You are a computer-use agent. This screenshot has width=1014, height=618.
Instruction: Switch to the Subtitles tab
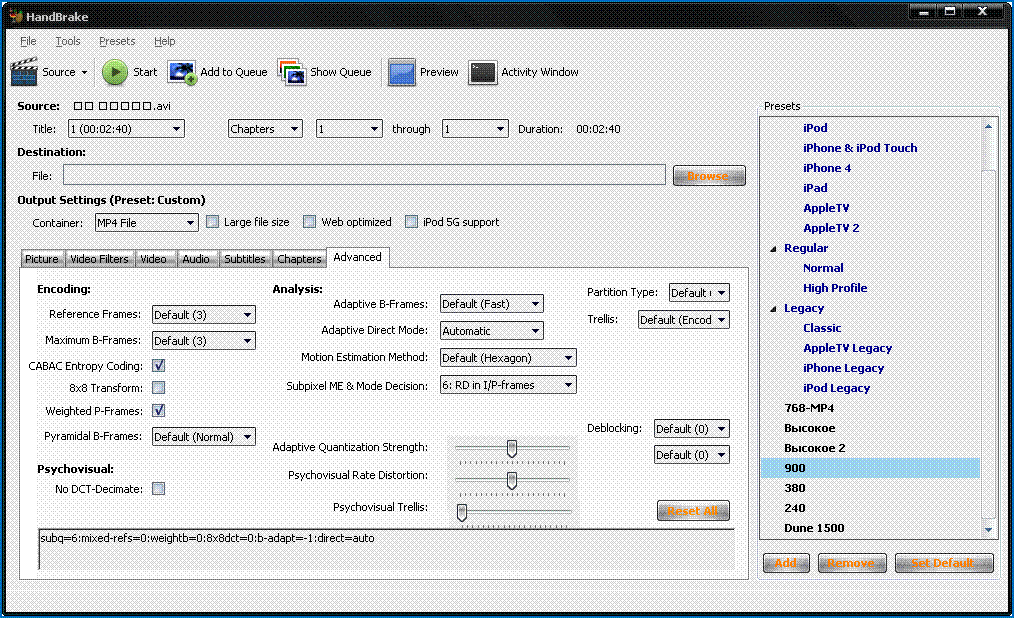click(244, 259)
